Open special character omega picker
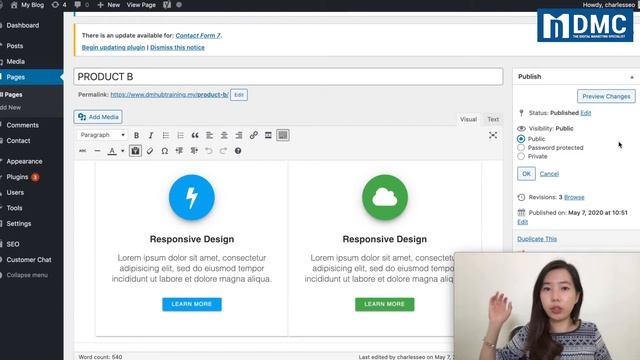640x360 pixels. pos(164,151)
